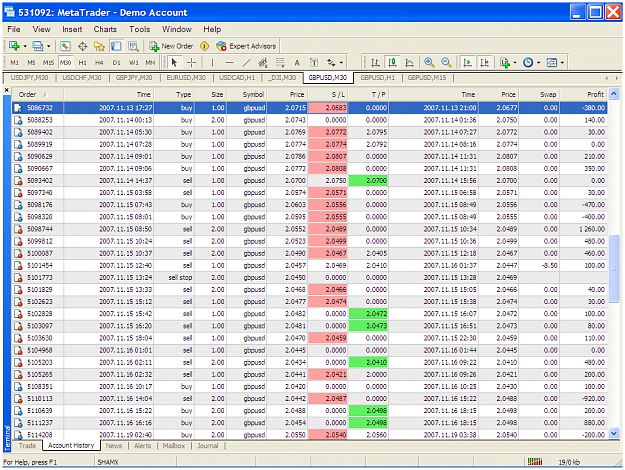Image resolution: width=625 pixels, height=470 pixels.
Task: Toggle the Terminal window icon
Action: click(x=116, y=46)
